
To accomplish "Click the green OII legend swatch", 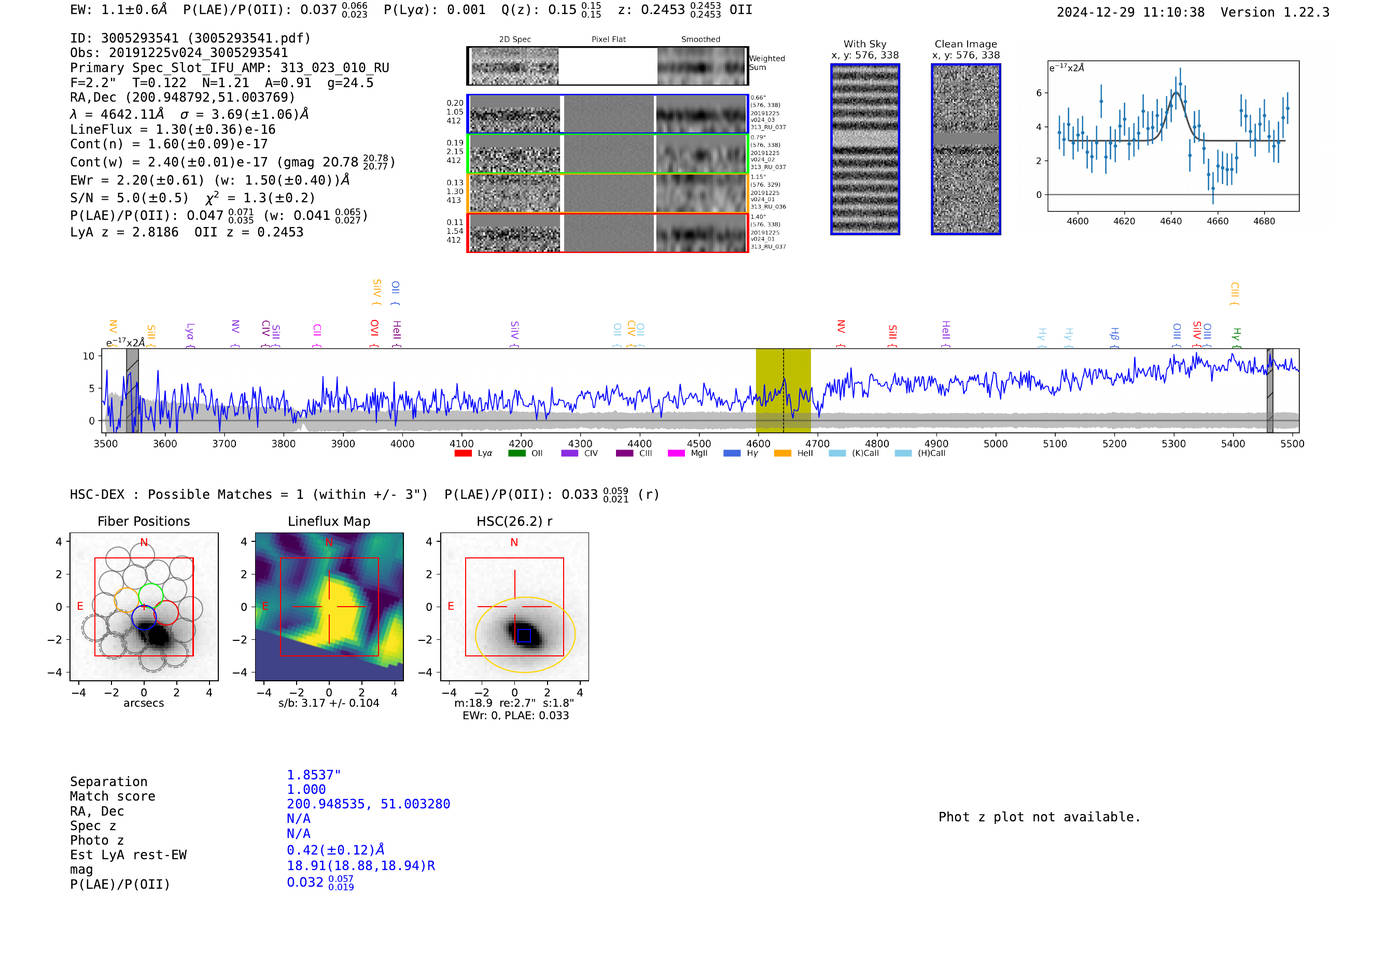I will (x=516, y=454).
